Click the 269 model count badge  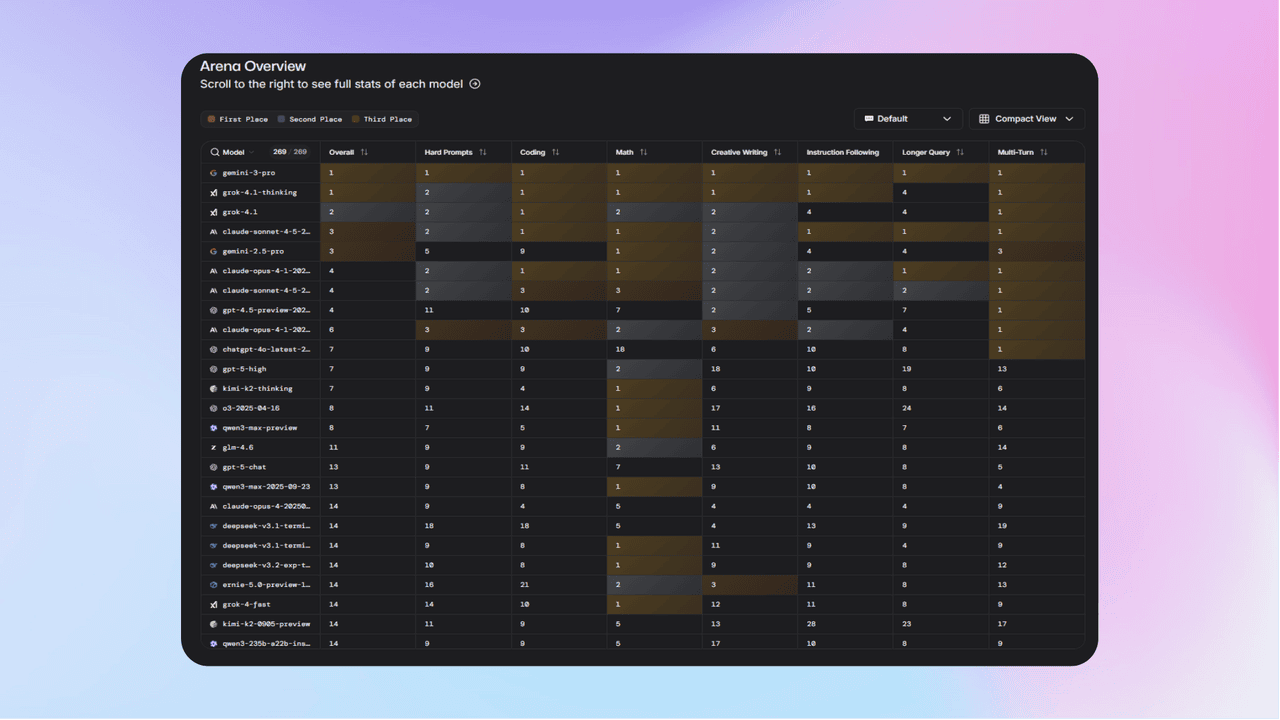[279, 152]
